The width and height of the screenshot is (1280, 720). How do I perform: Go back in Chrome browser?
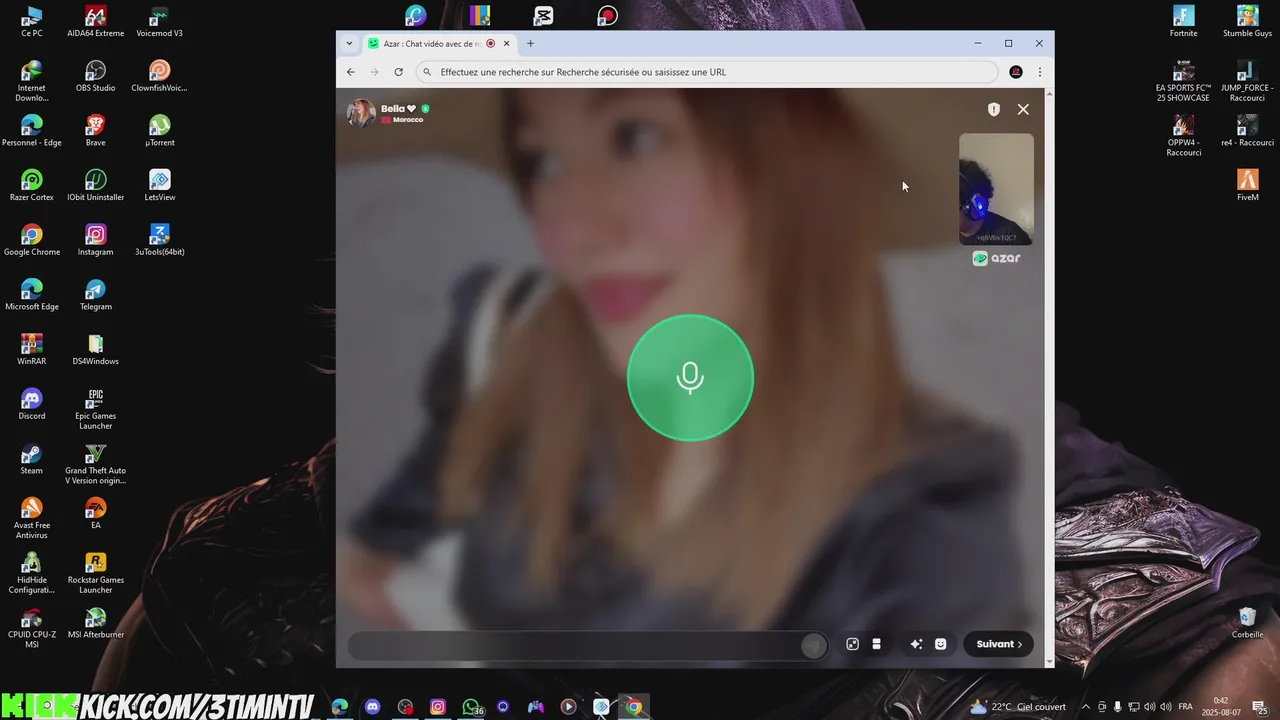click(x=351, y=72)
